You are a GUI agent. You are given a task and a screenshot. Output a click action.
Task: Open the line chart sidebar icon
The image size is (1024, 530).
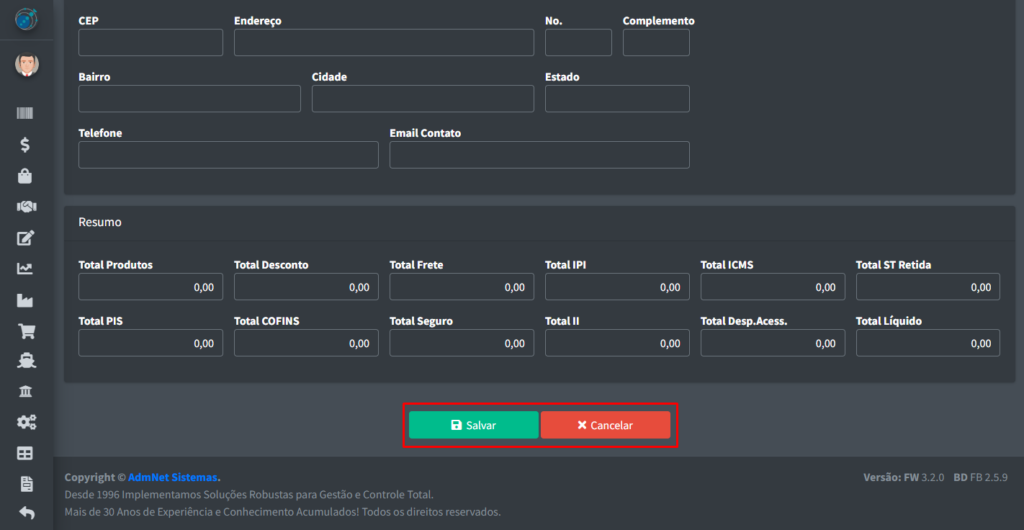pyautogui.click(x=26, y=268)
